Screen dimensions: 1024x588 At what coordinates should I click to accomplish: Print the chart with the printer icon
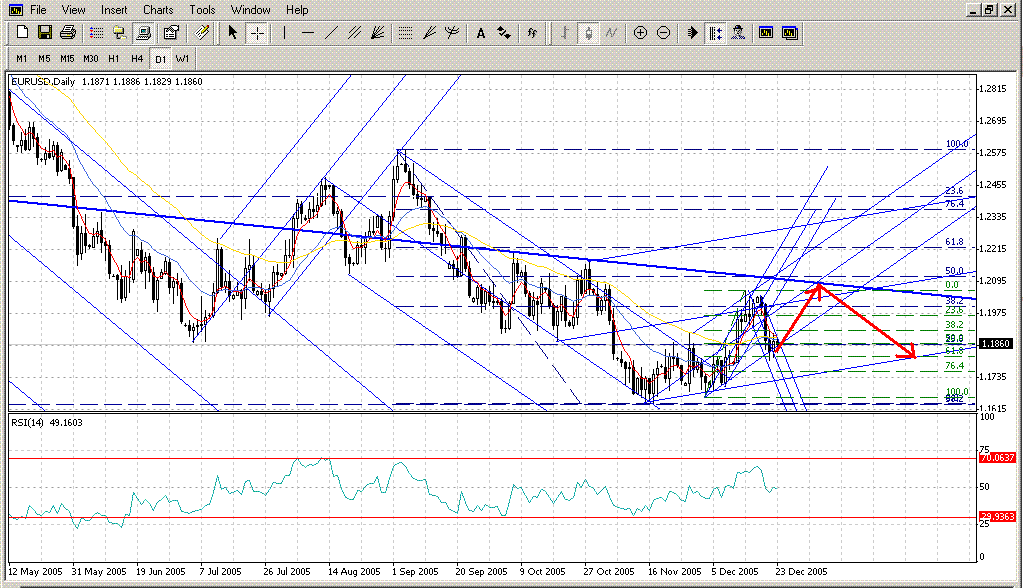tap(65, 33)
